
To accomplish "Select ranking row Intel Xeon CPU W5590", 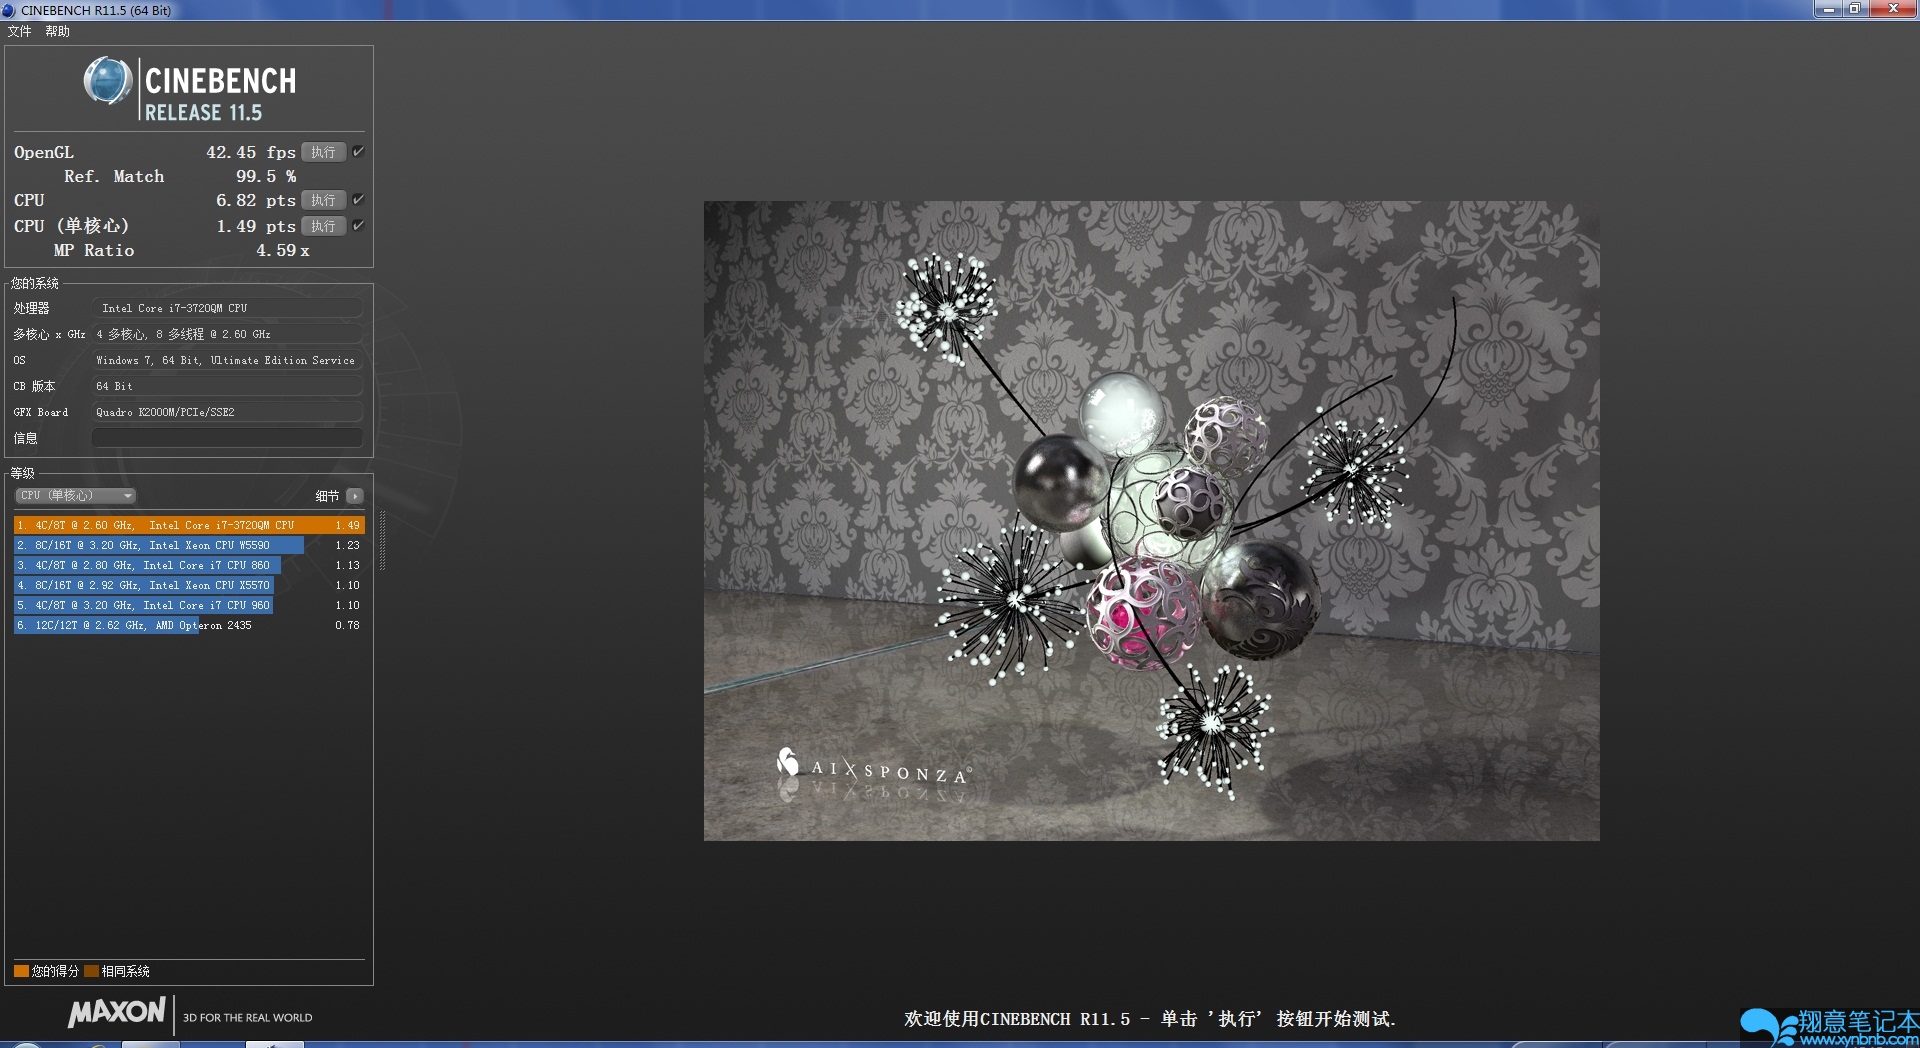I will (189, 545).
